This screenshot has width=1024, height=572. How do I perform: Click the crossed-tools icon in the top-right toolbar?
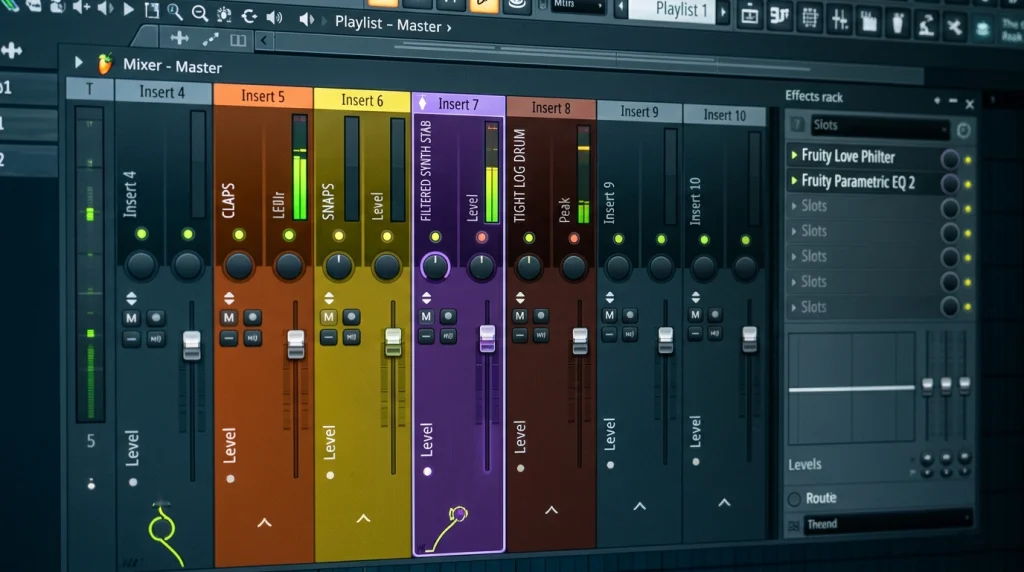click(x=954, y=27)
